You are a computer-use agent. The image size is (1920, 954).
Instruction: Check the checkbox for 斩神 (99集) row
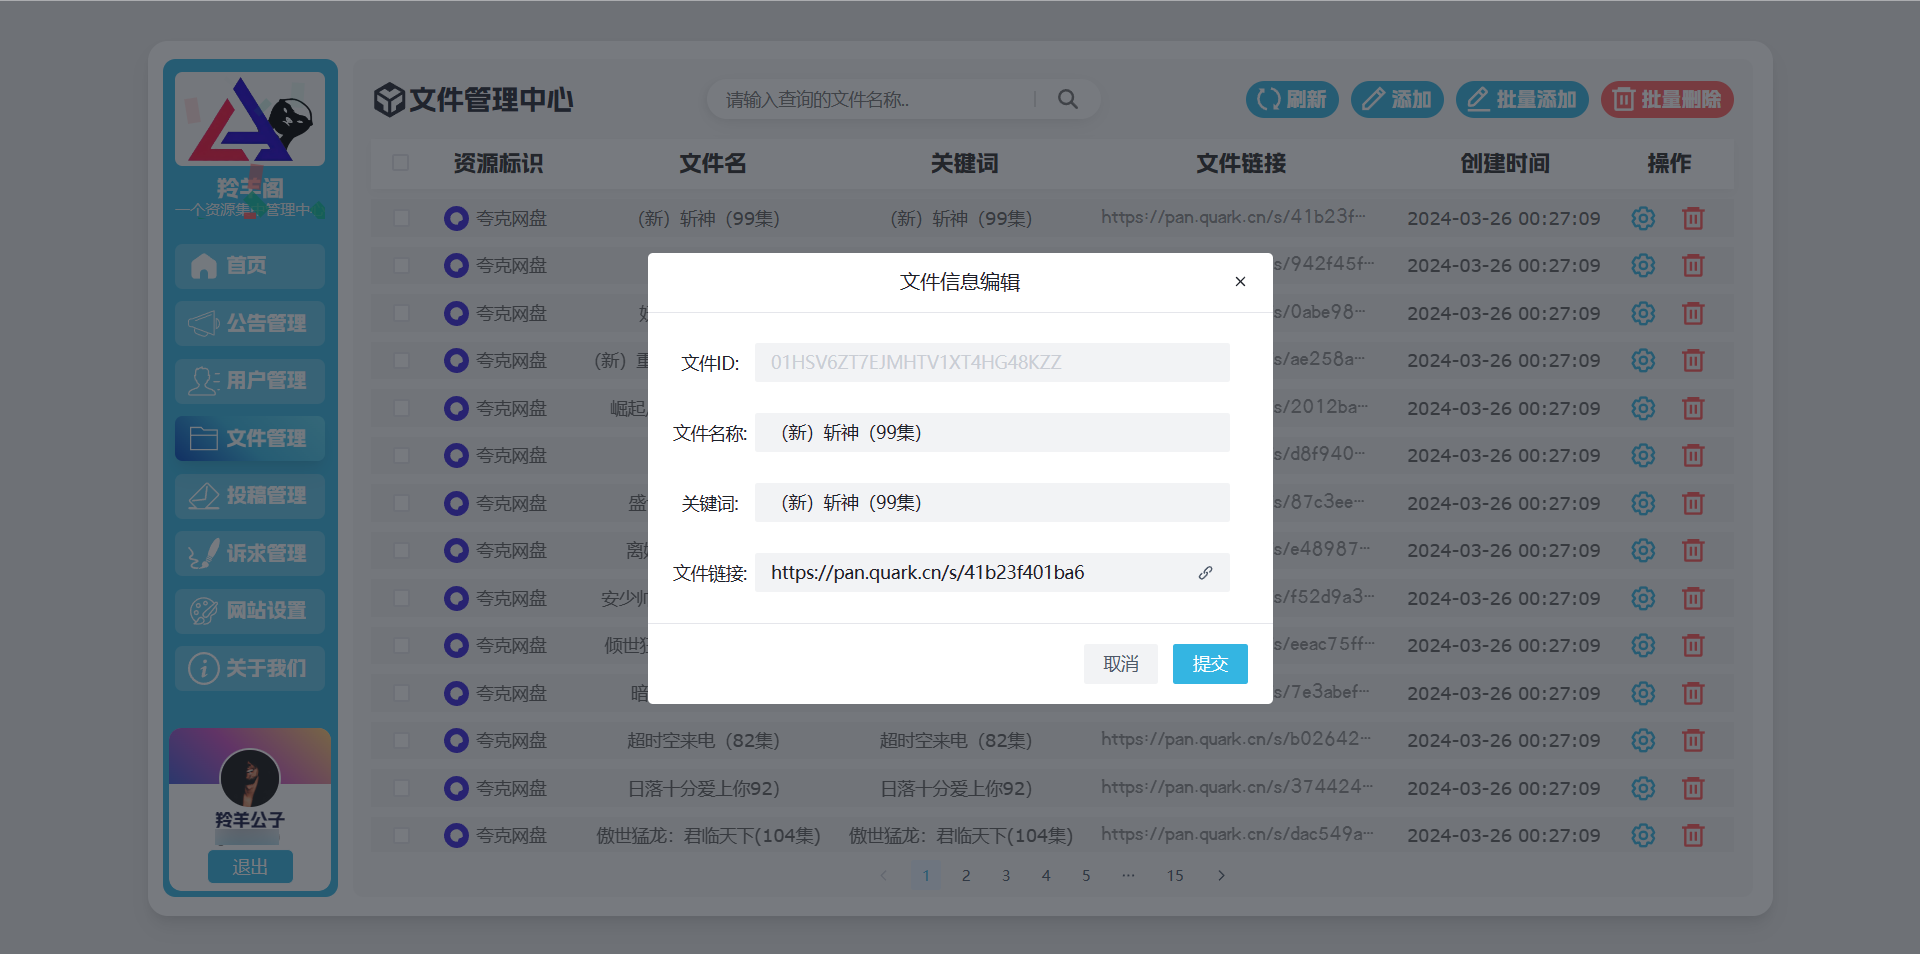tap(402, 218)
